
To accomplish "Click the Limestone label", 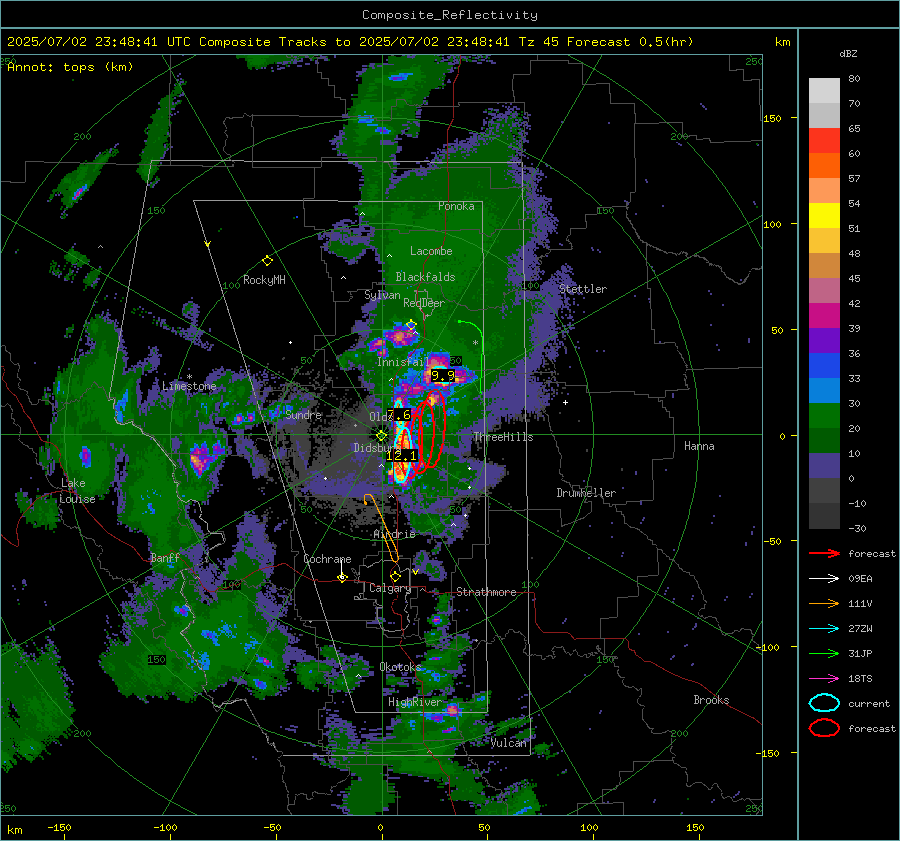I will click(189, 386).
